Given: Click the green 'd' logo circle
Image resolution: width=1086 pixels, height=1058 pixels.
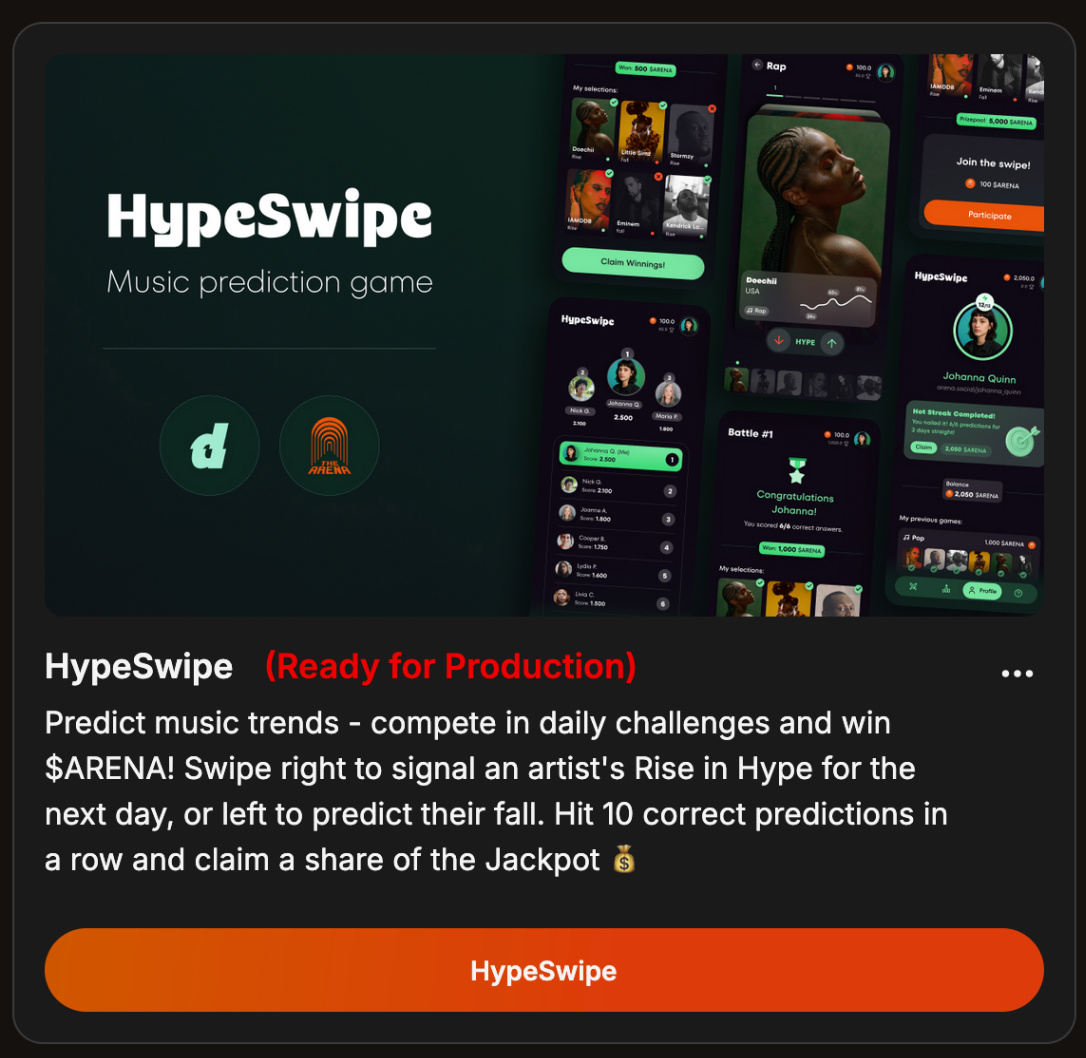Looking at the screenshot, I should pyautogui.click(x=209, y=445).
